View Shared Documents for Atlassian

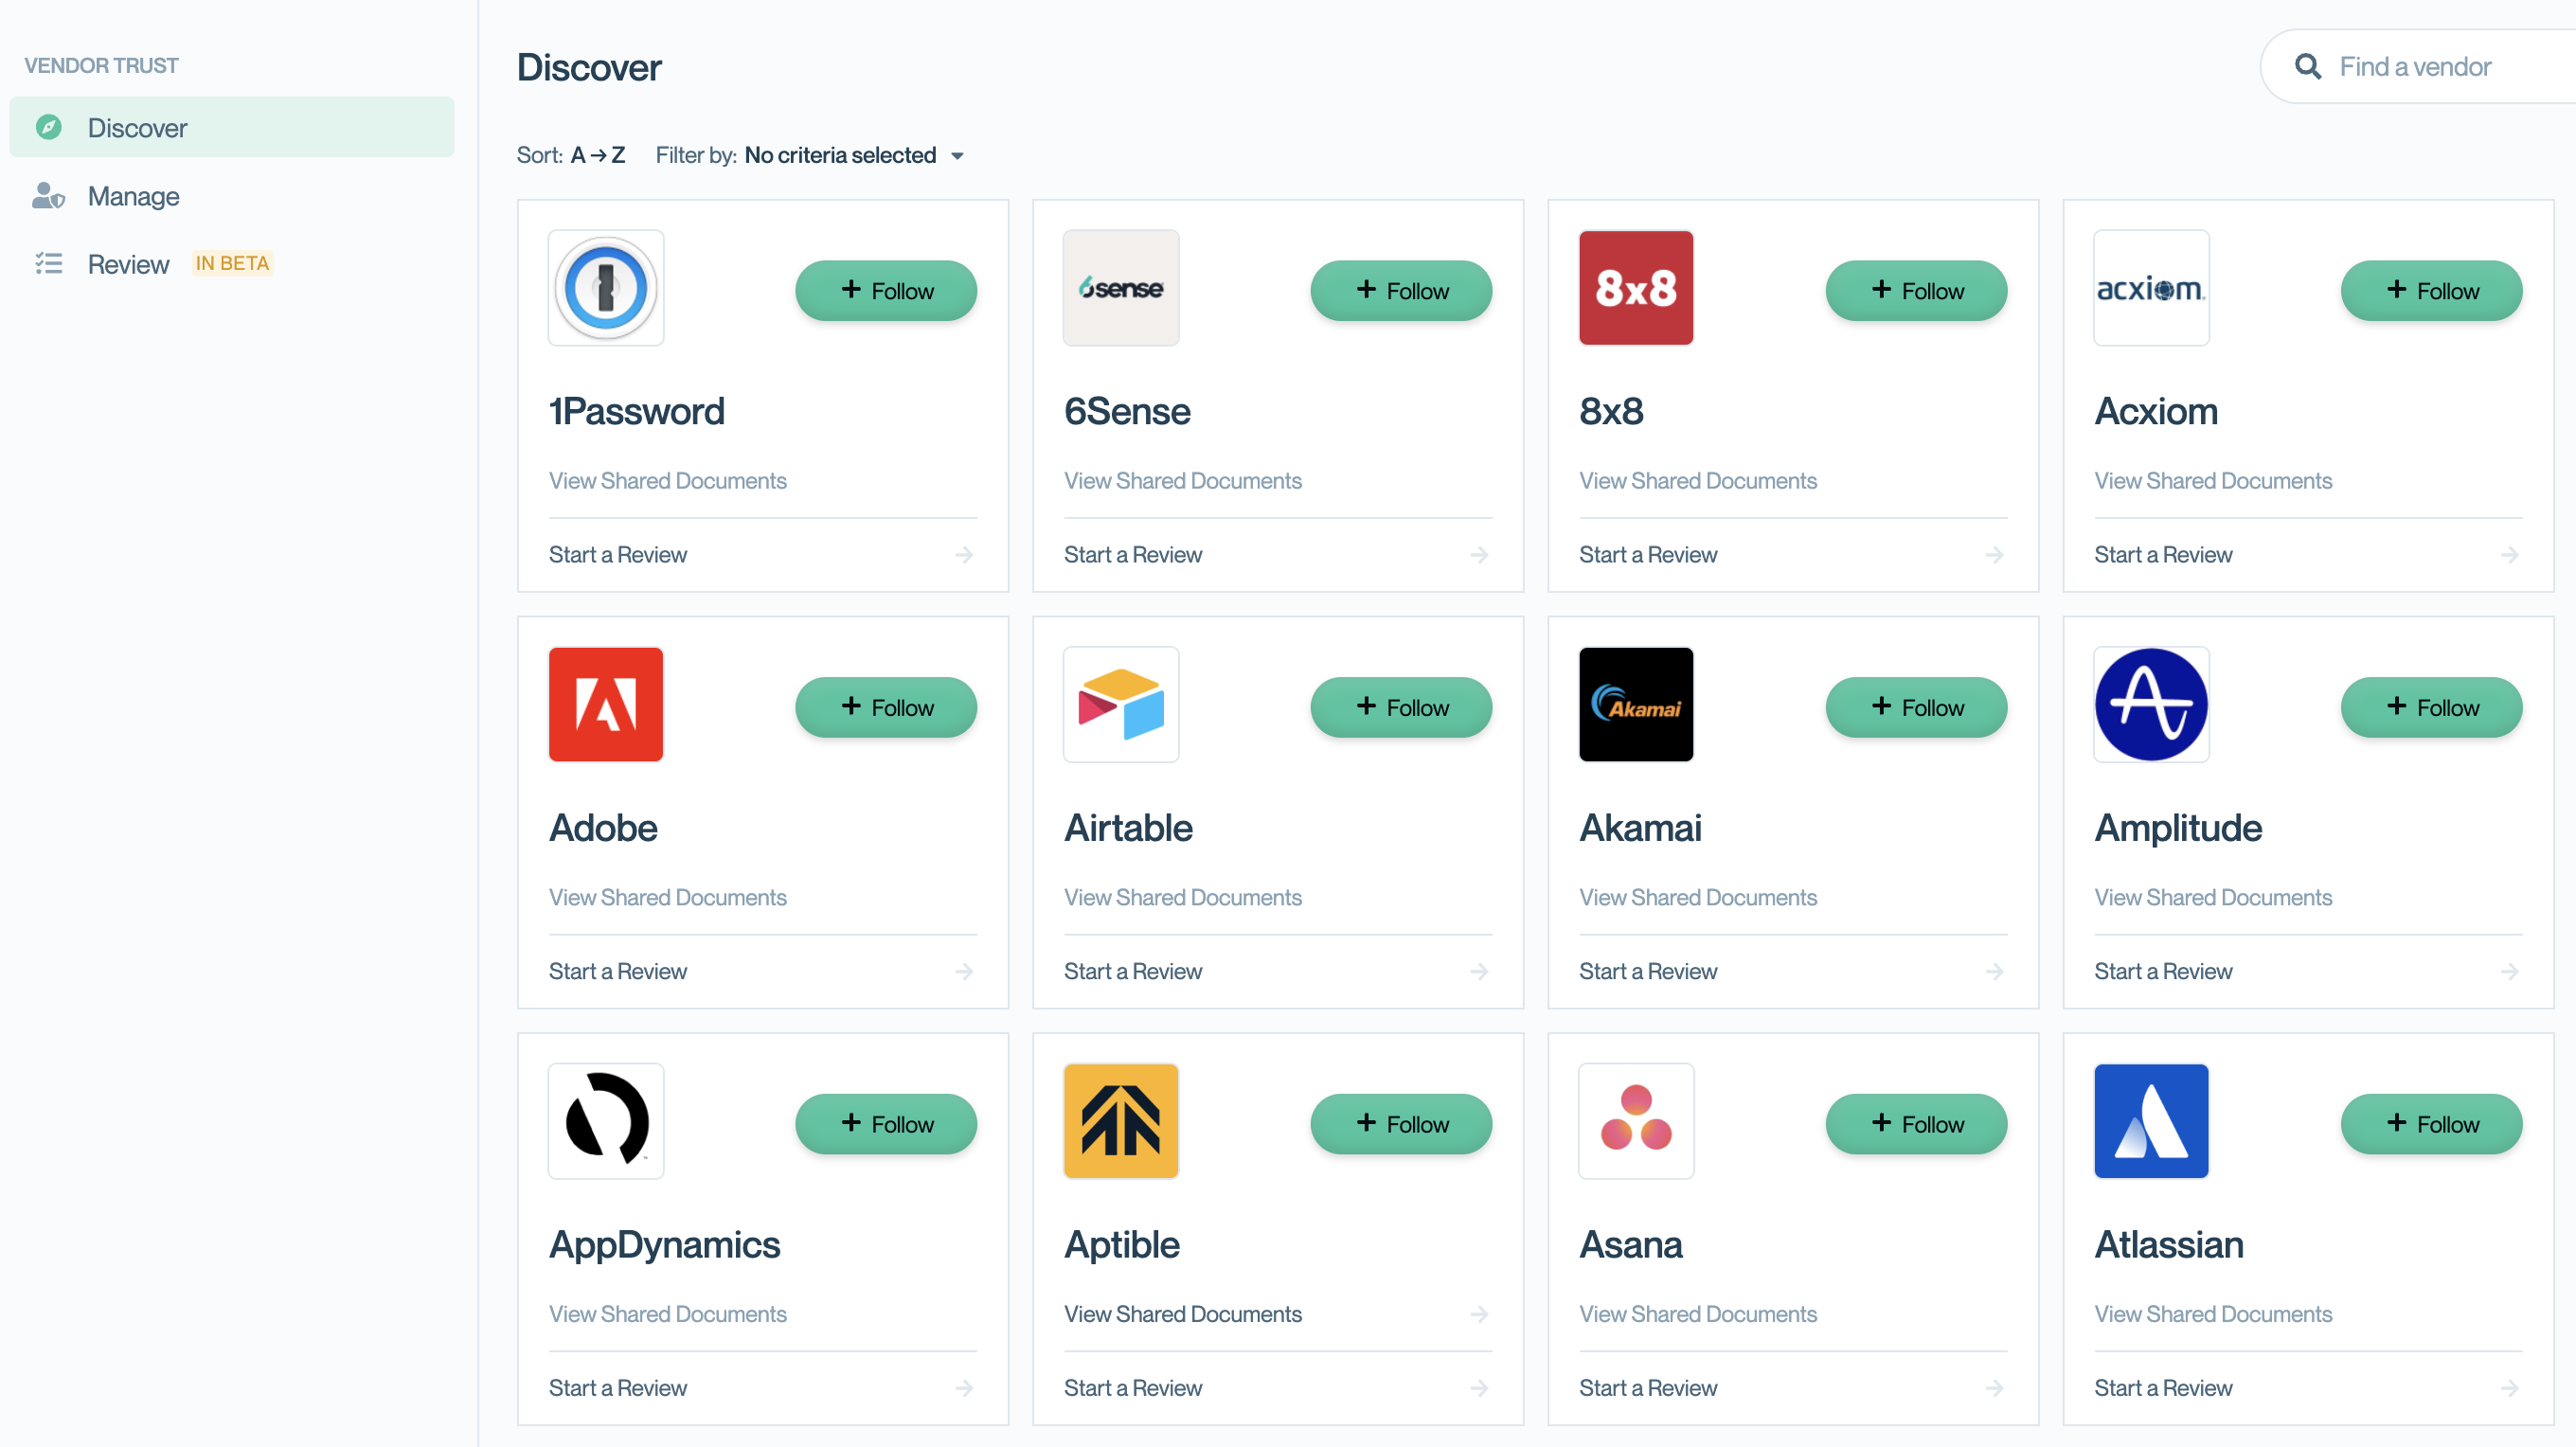tap(2213, 1314)
